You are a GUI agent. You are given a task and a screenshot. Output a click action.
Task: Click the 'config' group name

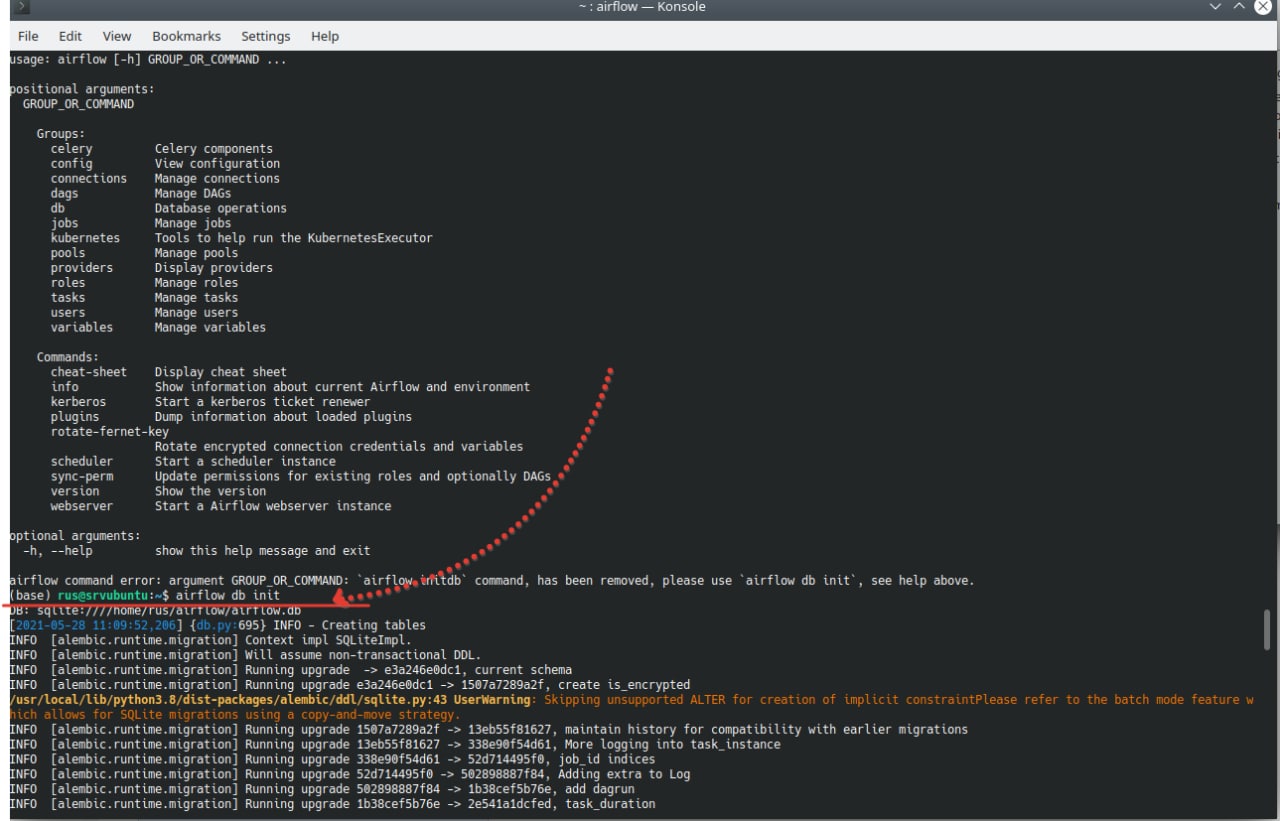pos(71,164)
